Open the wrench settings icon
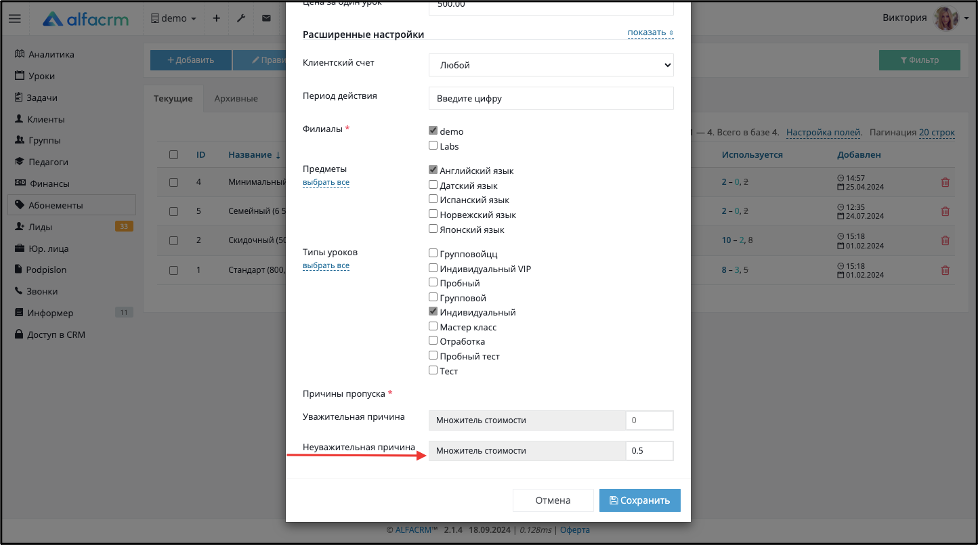This screenshot has width=979, height=545. 241,19
